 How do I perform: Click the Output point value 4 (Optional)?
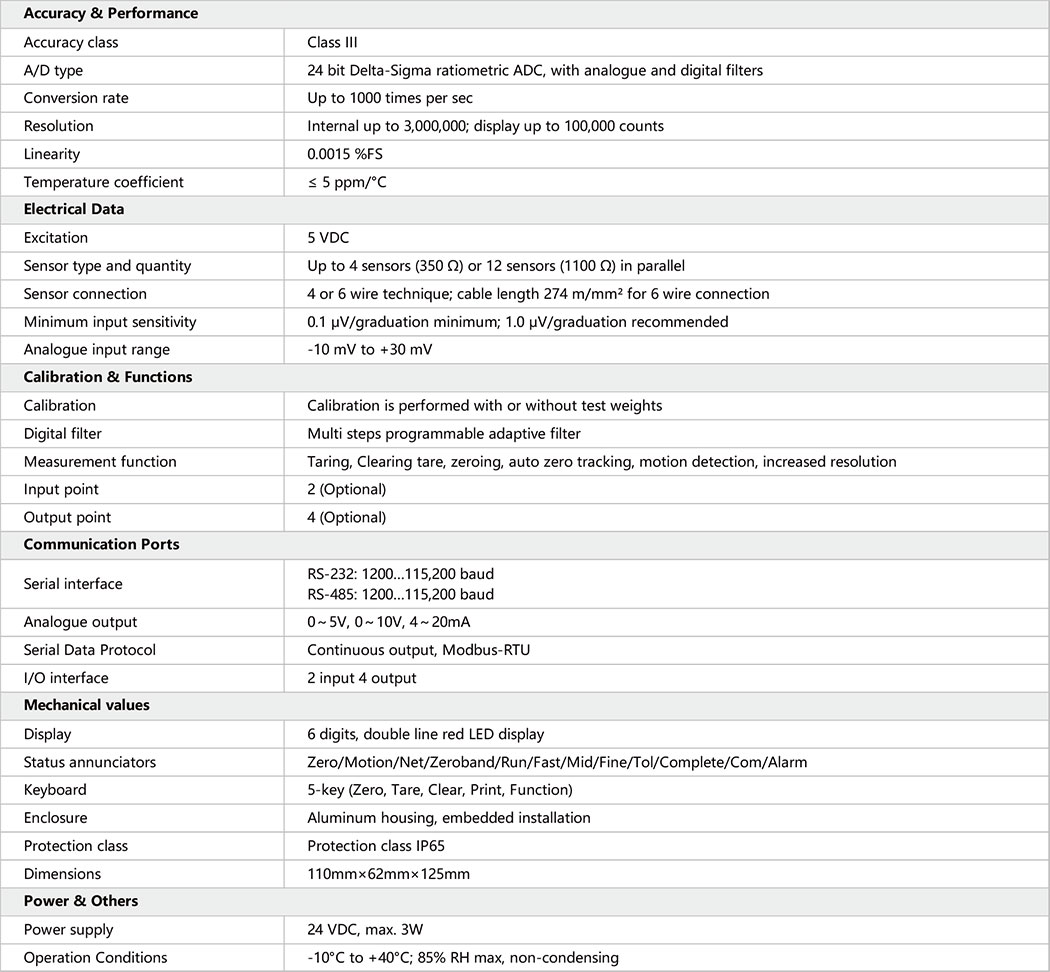tap(346, 518)
